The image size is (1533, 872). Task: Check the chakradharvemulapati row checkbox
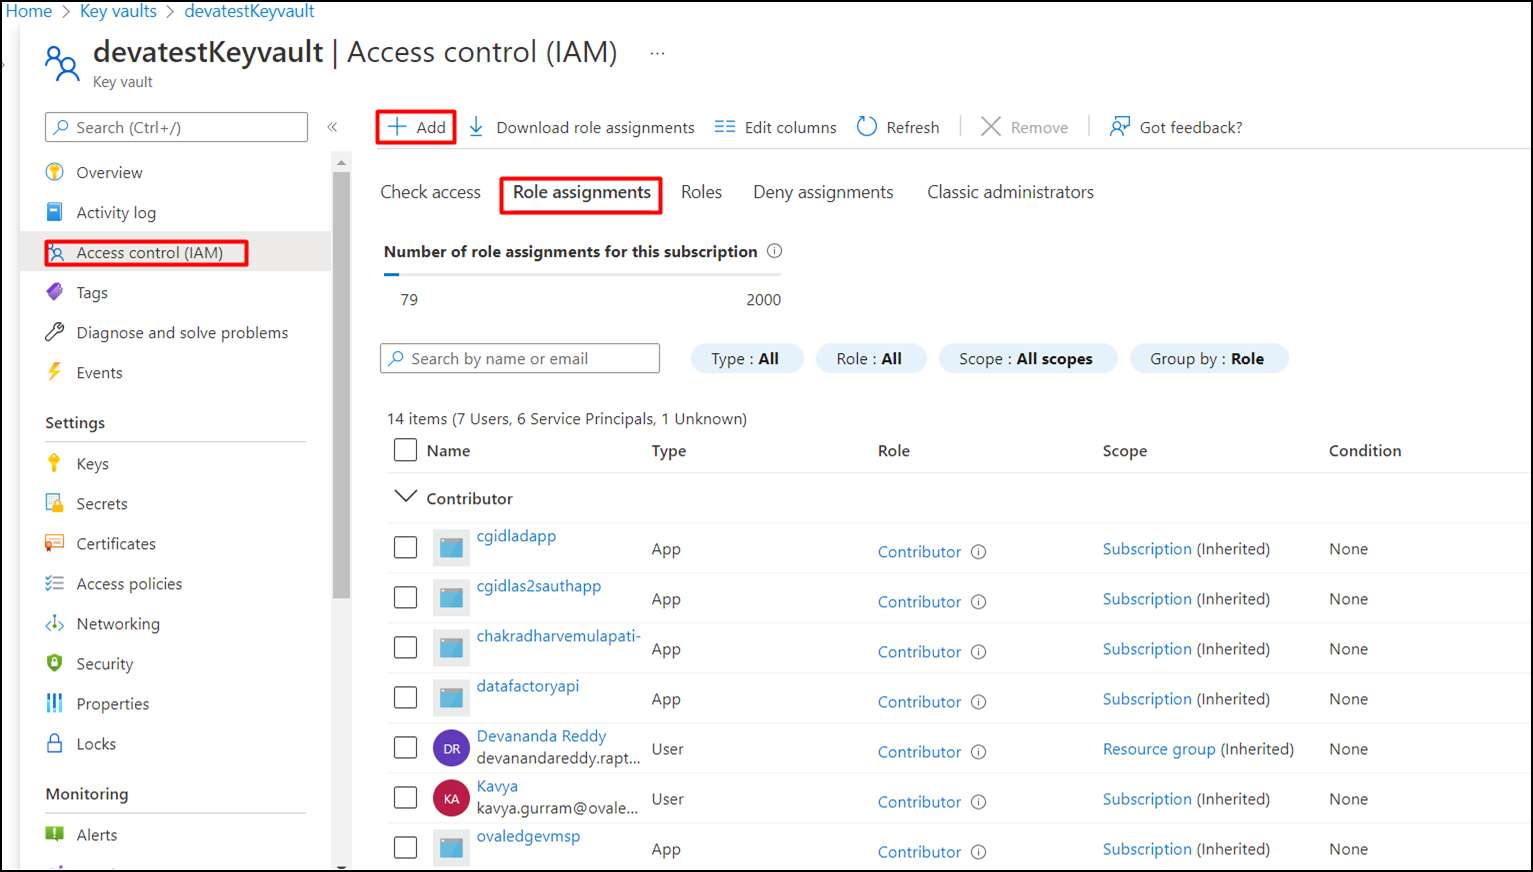point(405,648)
